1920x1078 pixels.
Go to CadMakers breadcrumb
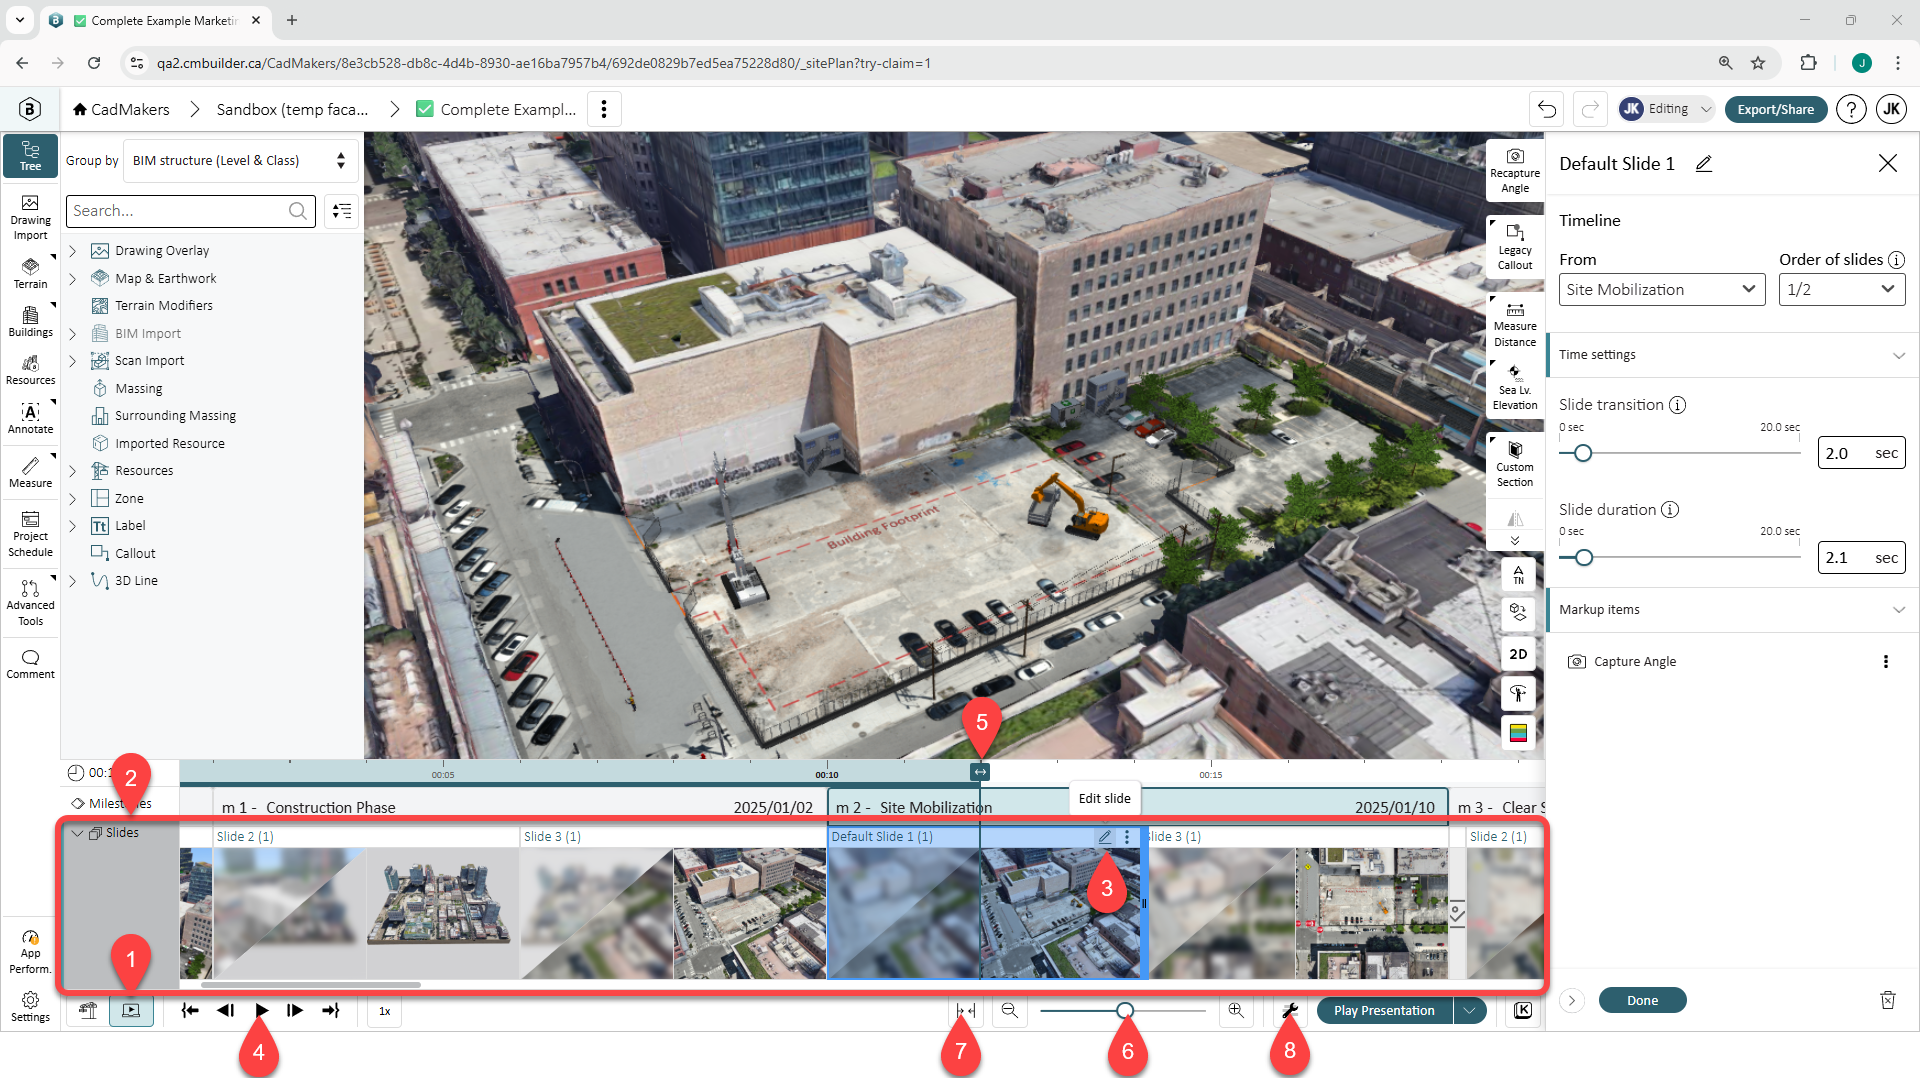121,109
